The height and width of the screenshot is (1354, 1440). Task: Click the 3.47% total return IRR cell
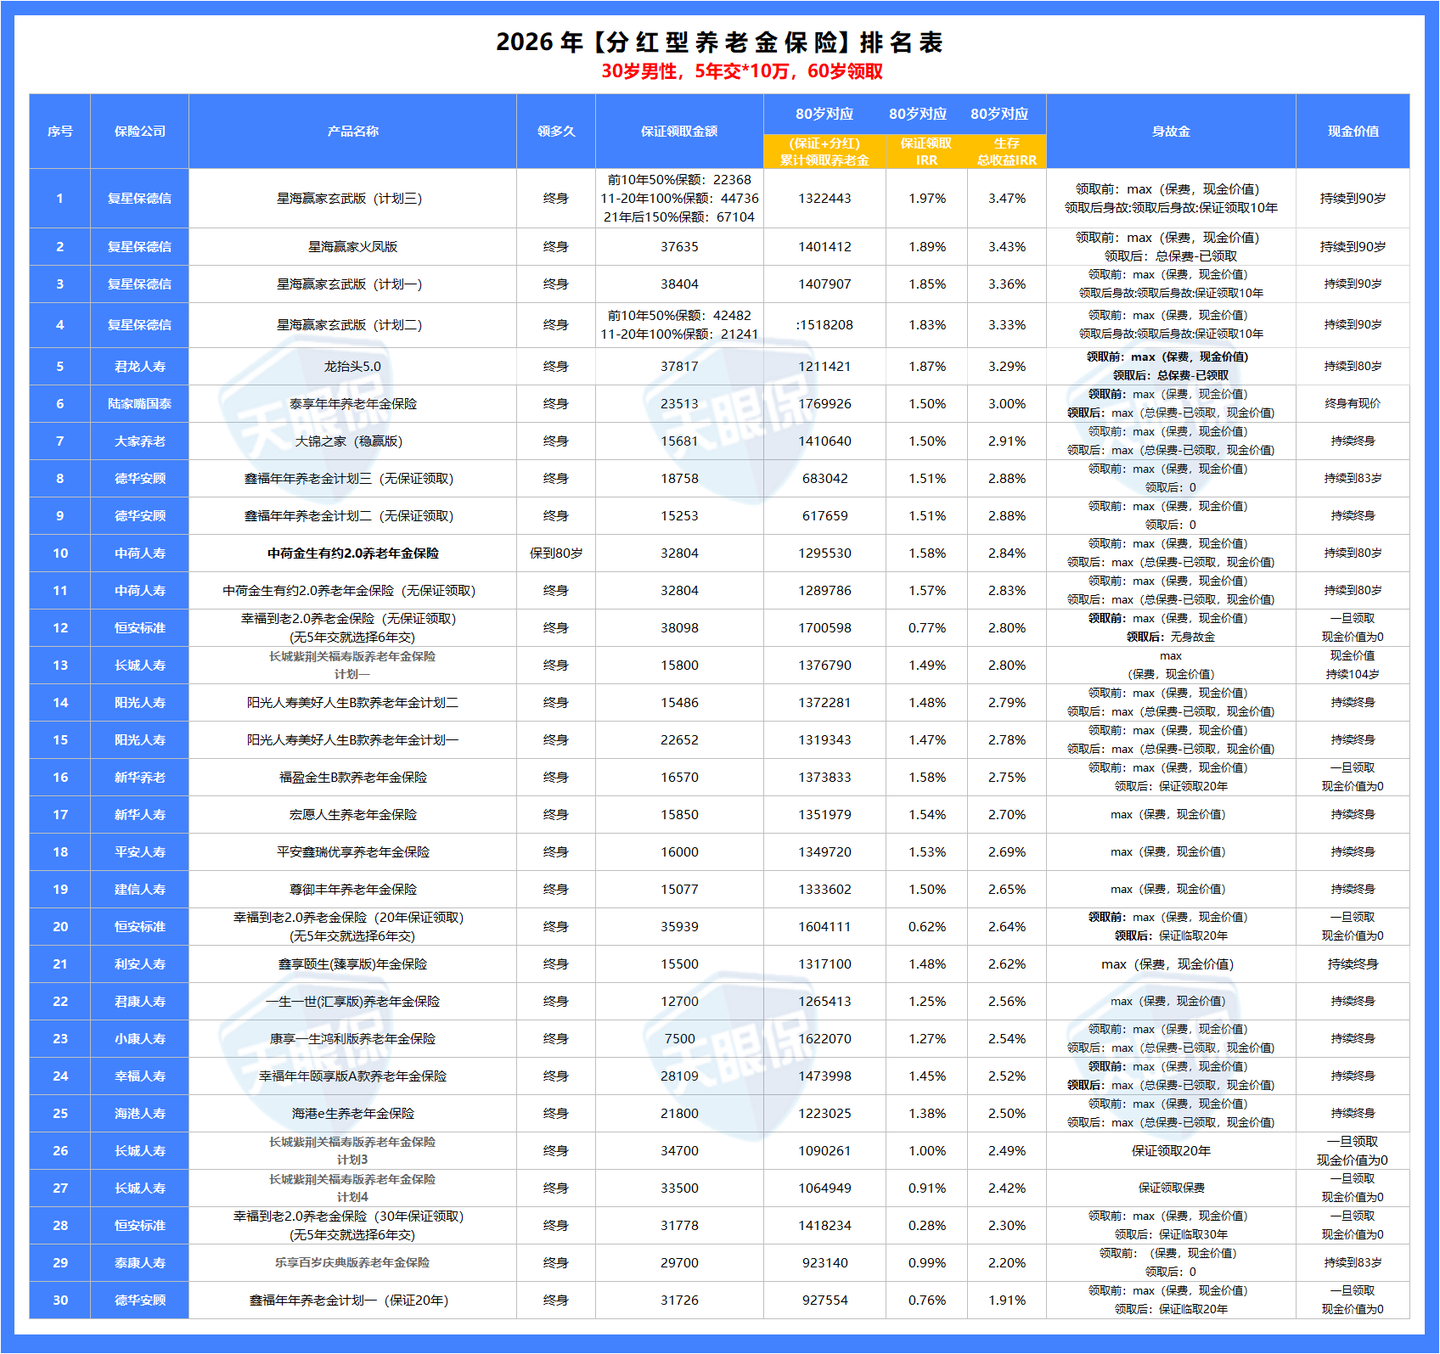tap(1006, 199)
